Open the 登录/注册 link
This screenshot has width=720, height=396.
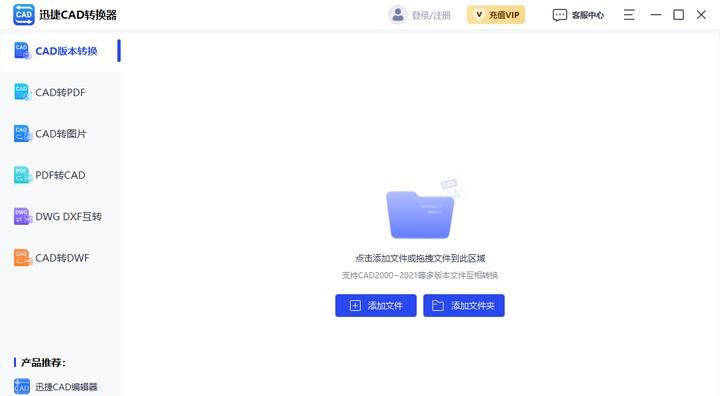click(x=431, y=15)
